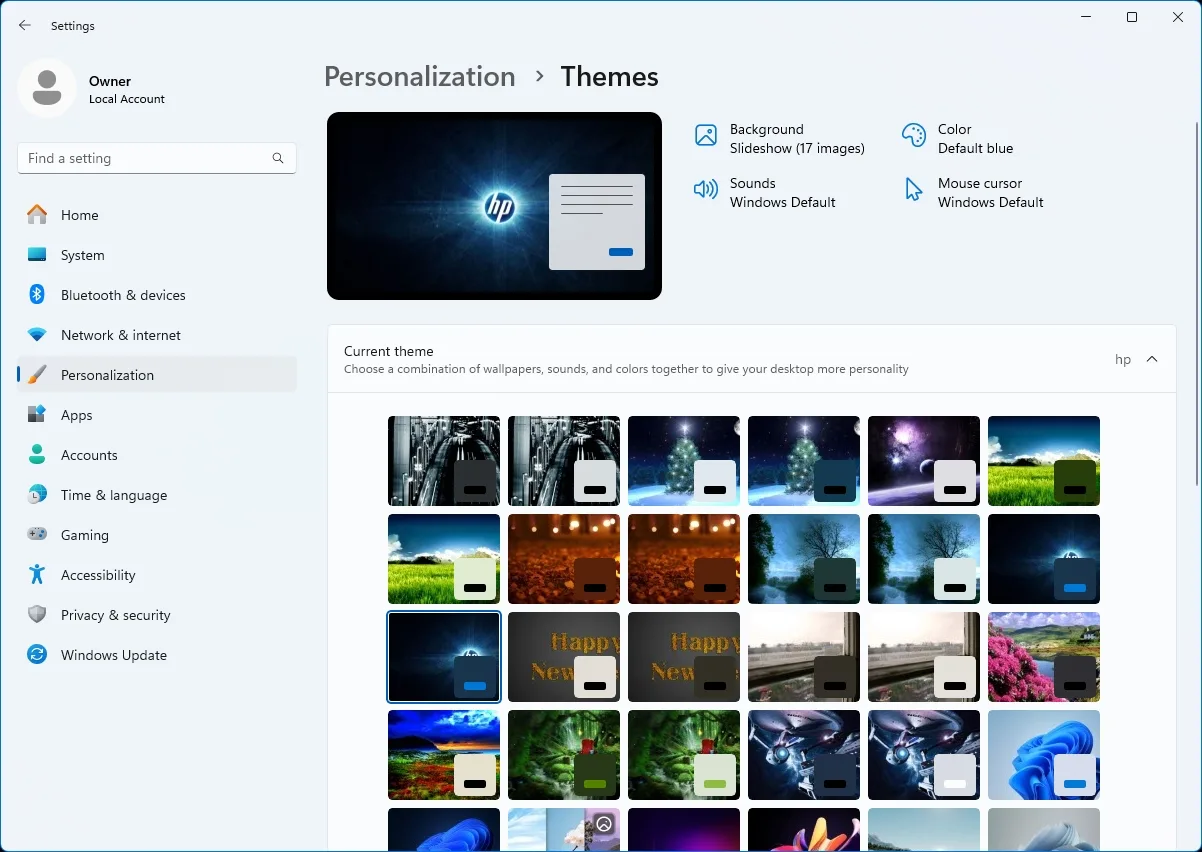Click the large HP theme preview image
This screenshot has width=1202, height=852.
tap(494, 206)
